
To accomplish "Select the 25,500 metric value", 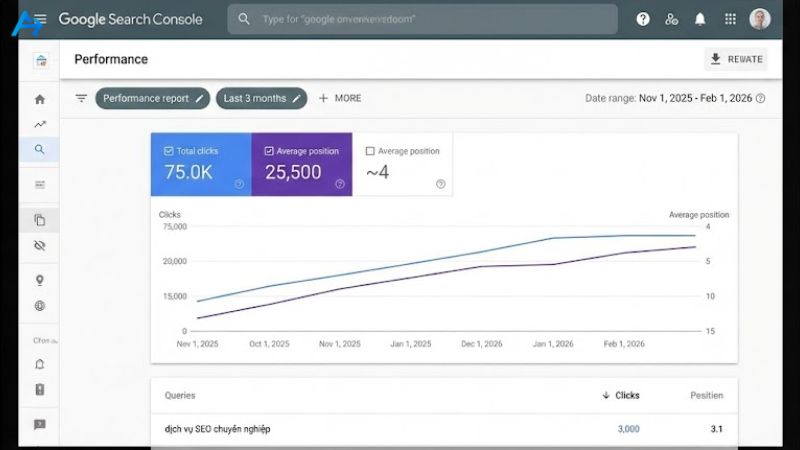I will 293,172.
